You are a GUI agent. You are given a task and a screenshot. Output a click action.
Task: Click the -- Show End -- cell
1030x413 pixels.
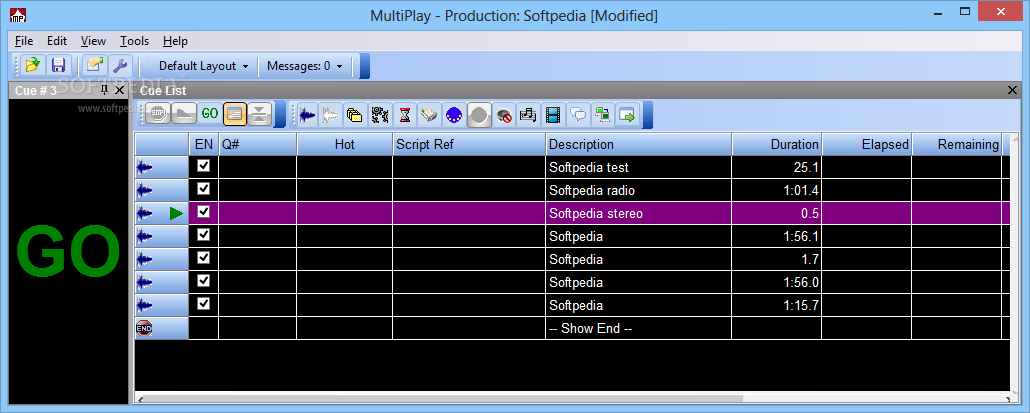(638, 328)
